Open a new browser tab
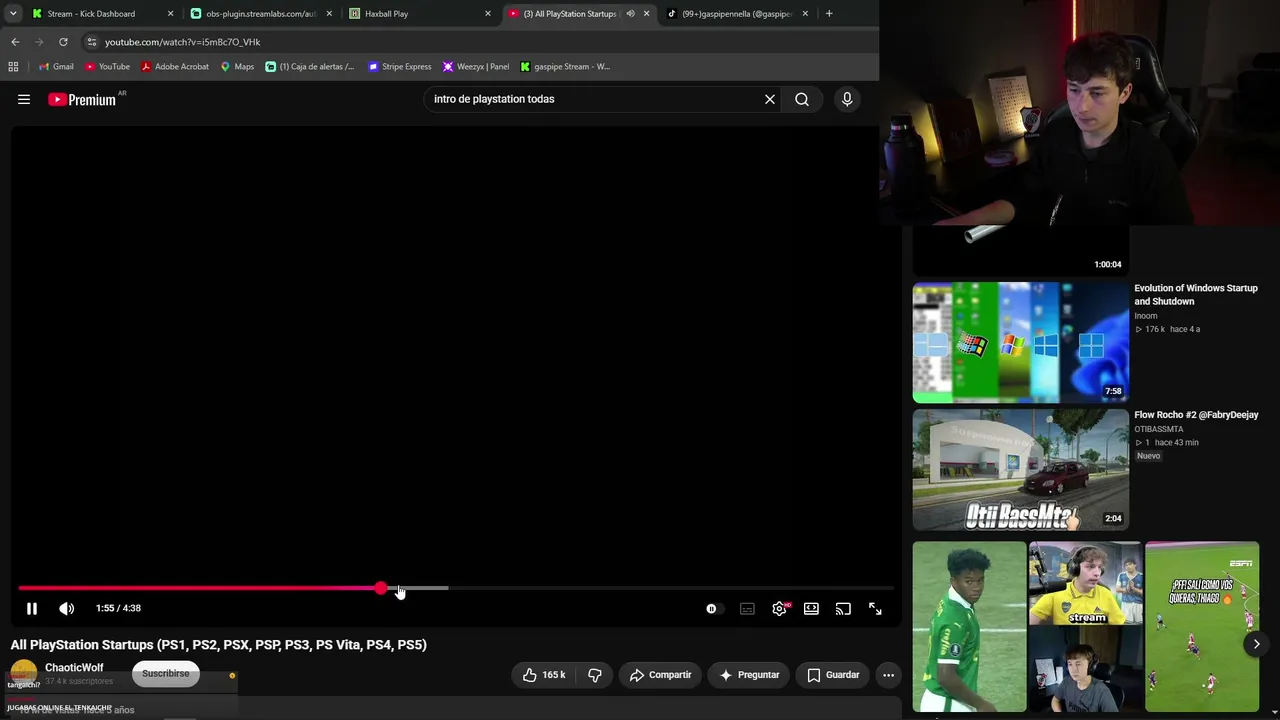This screenshot has height=720, width=1280. pyautogui.click(x=829, y=14)
